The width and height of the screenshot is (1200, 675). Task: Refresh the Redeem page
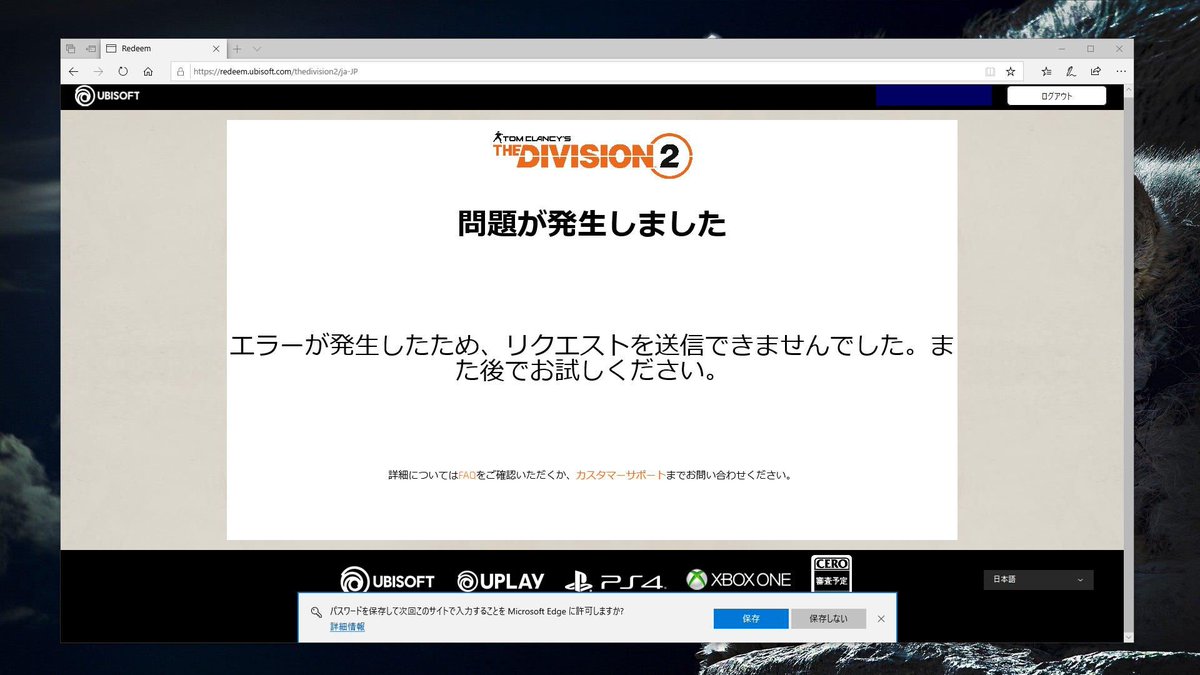click(x=123, y=72)
